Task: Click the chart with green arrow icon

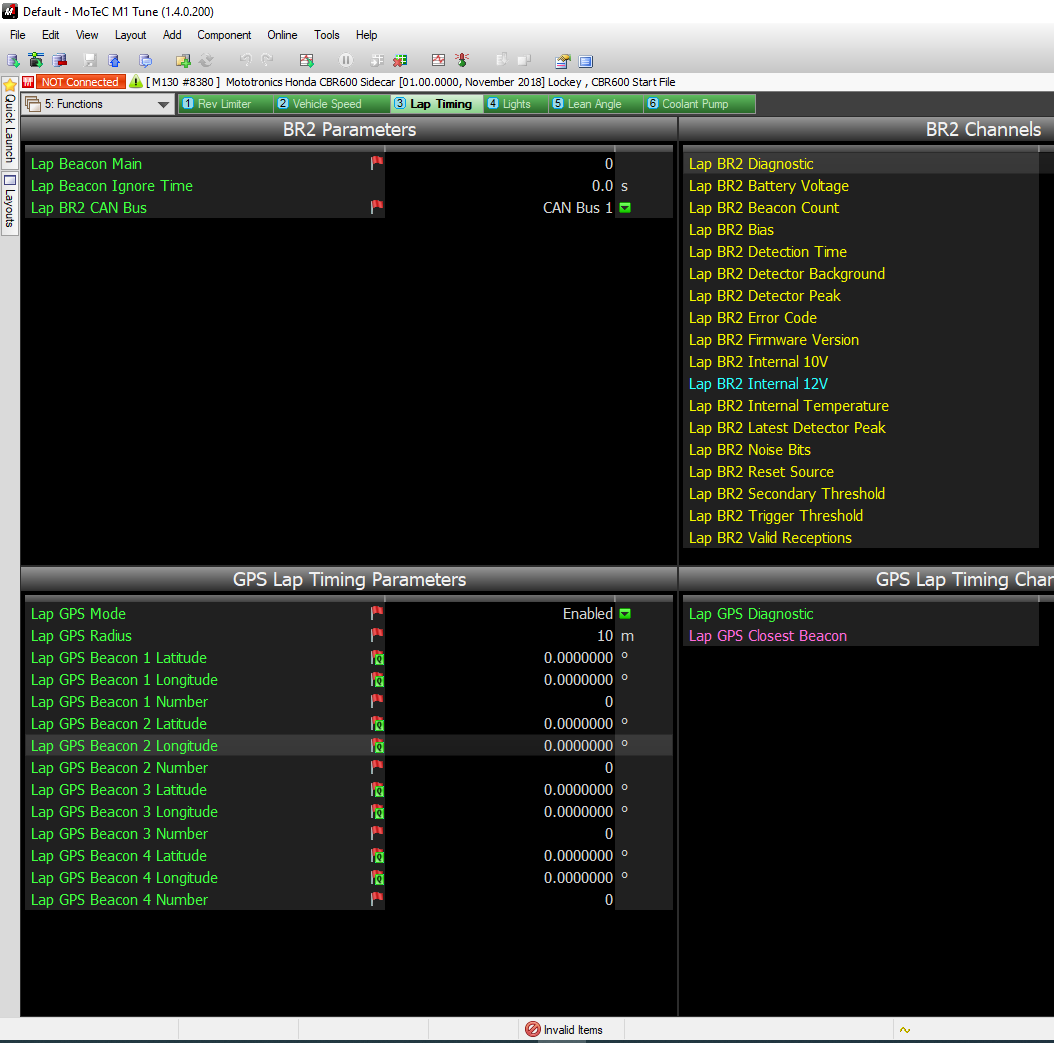Action: coord(307,60)
